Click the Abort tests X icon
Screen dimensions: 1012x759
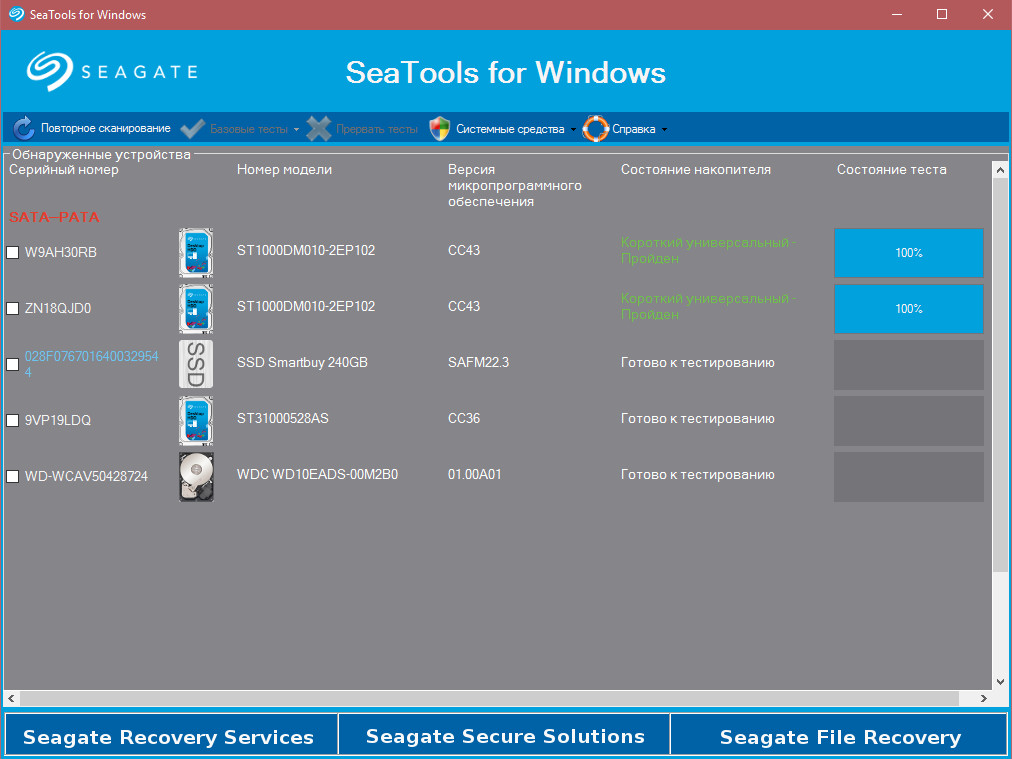(x=319, y=128)
